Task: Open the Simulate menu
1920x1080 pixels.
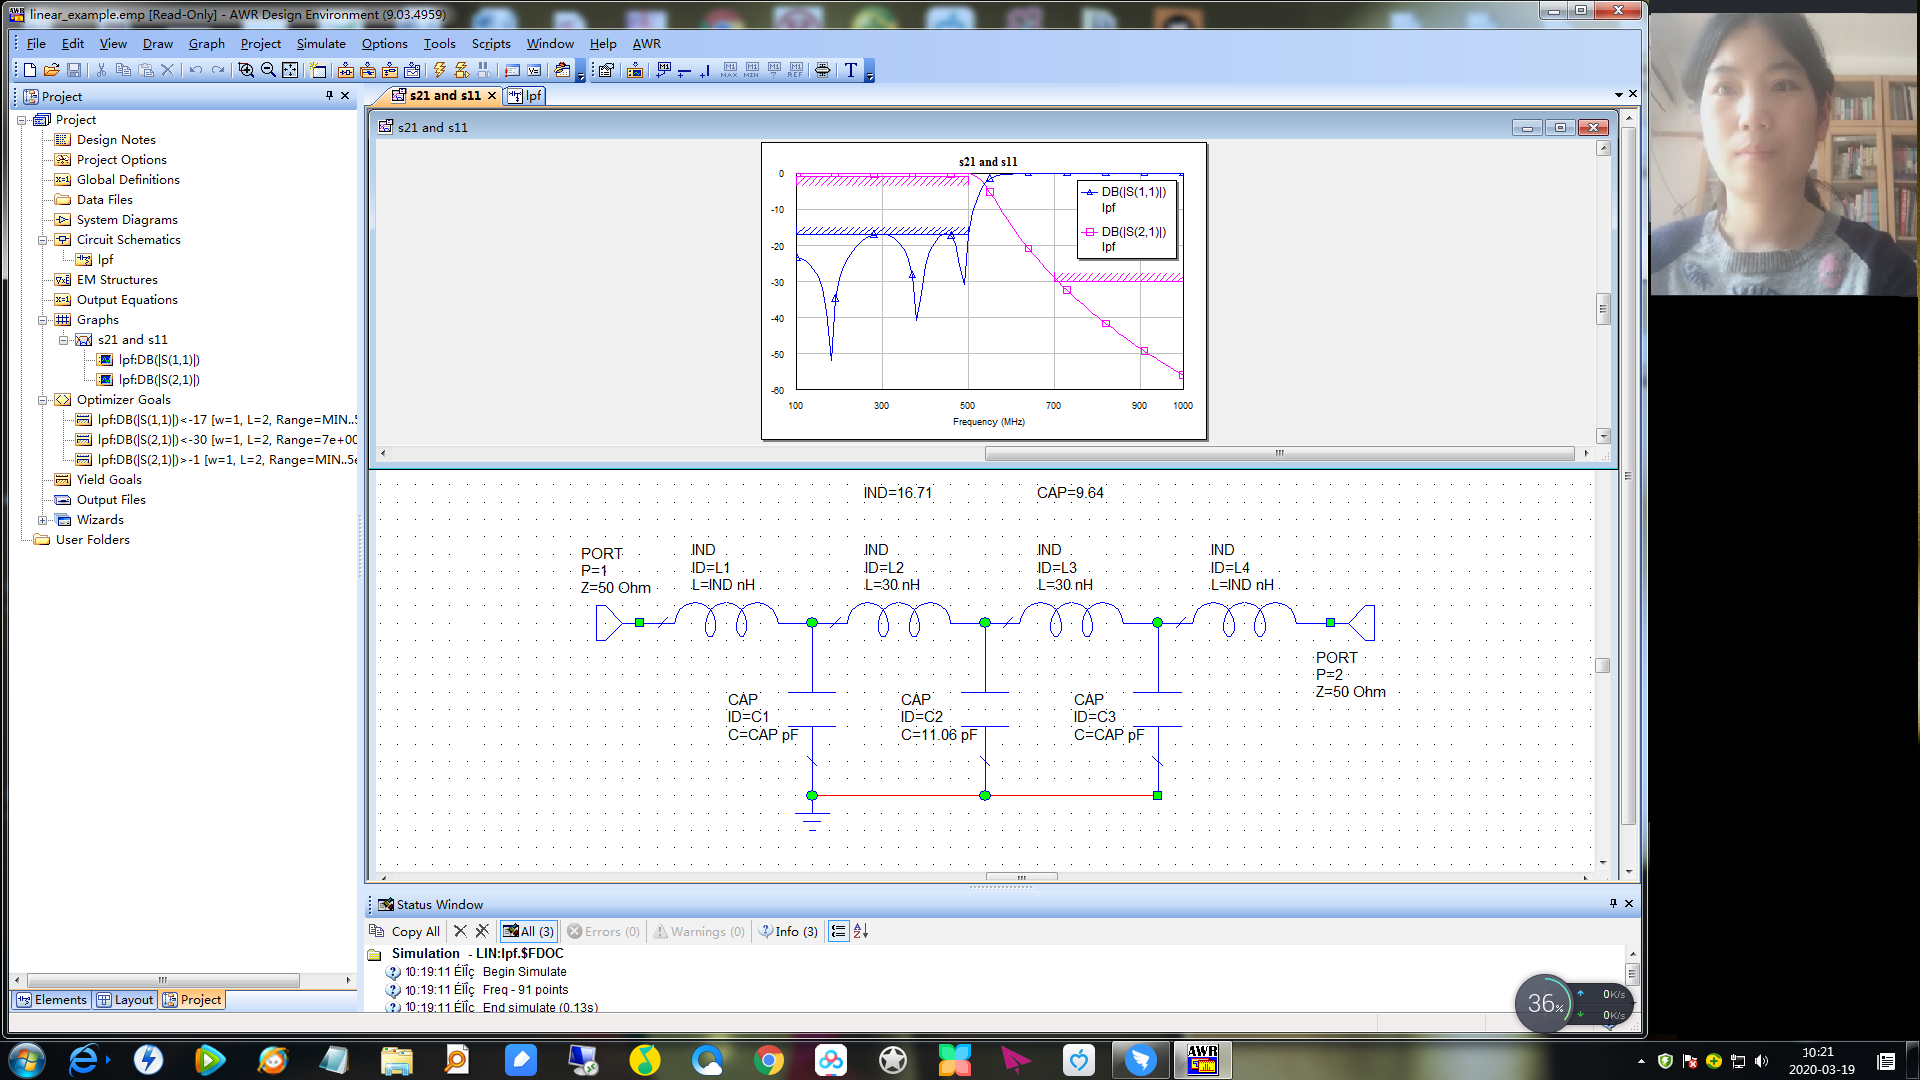Action: tap(321, 43)
